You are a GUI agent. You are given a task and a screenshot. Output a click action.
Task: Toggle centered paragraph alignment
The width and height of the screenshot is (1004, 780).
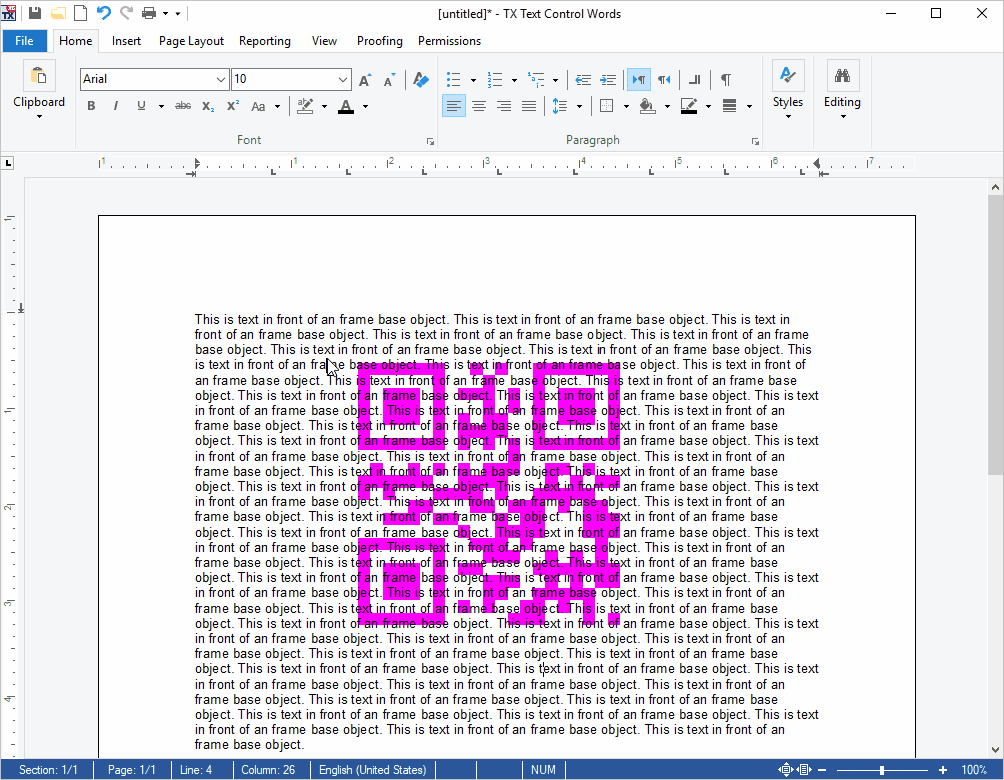479,106
